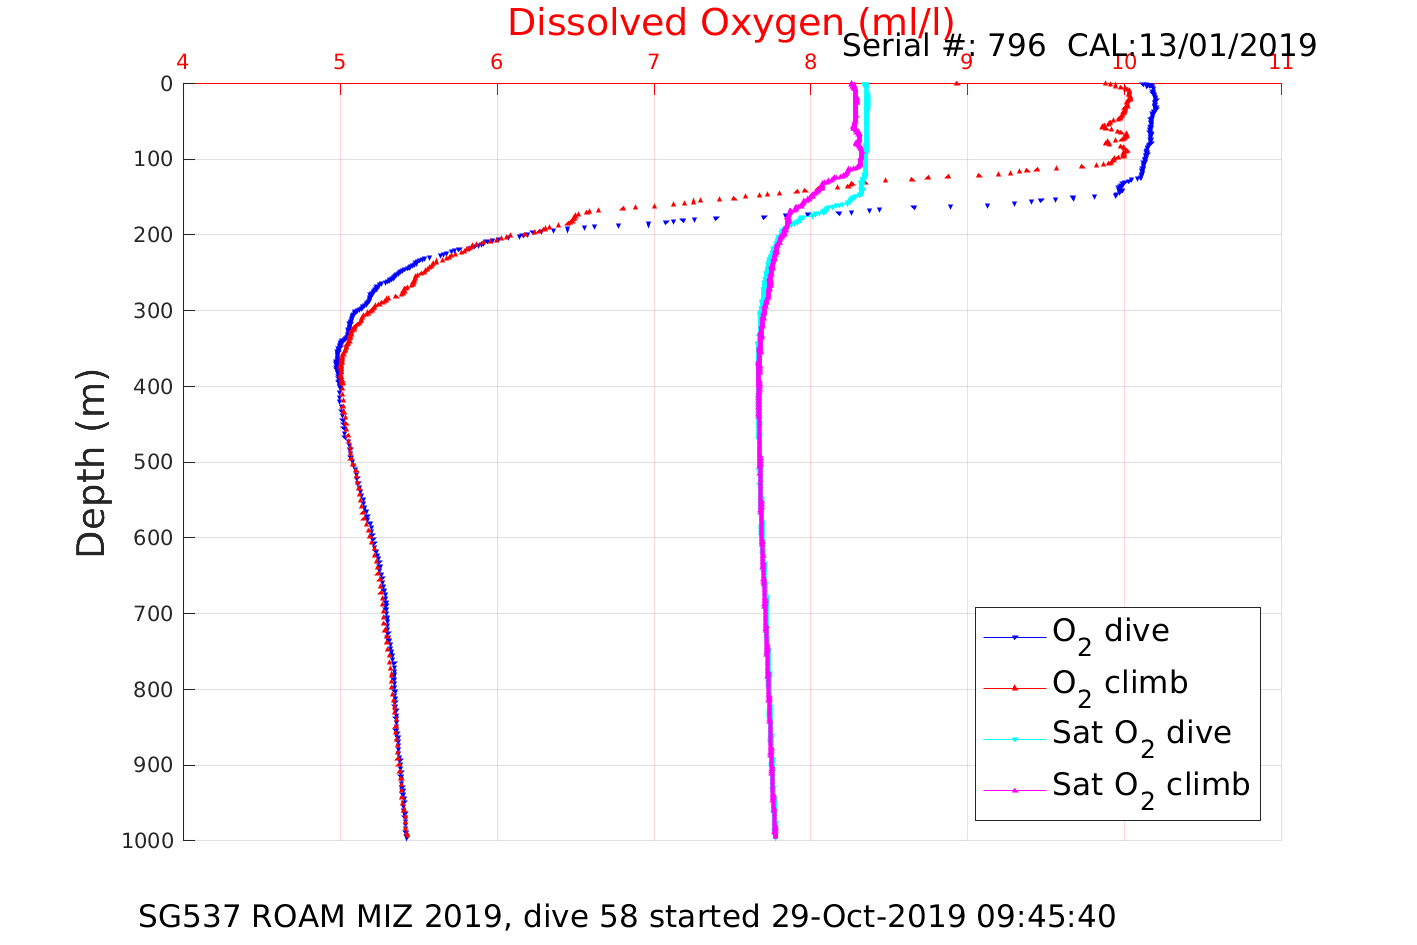Click the 'Serial #: 796' annotation text
Viewport: 1417px width, 945px height.
tap(944, 46)
